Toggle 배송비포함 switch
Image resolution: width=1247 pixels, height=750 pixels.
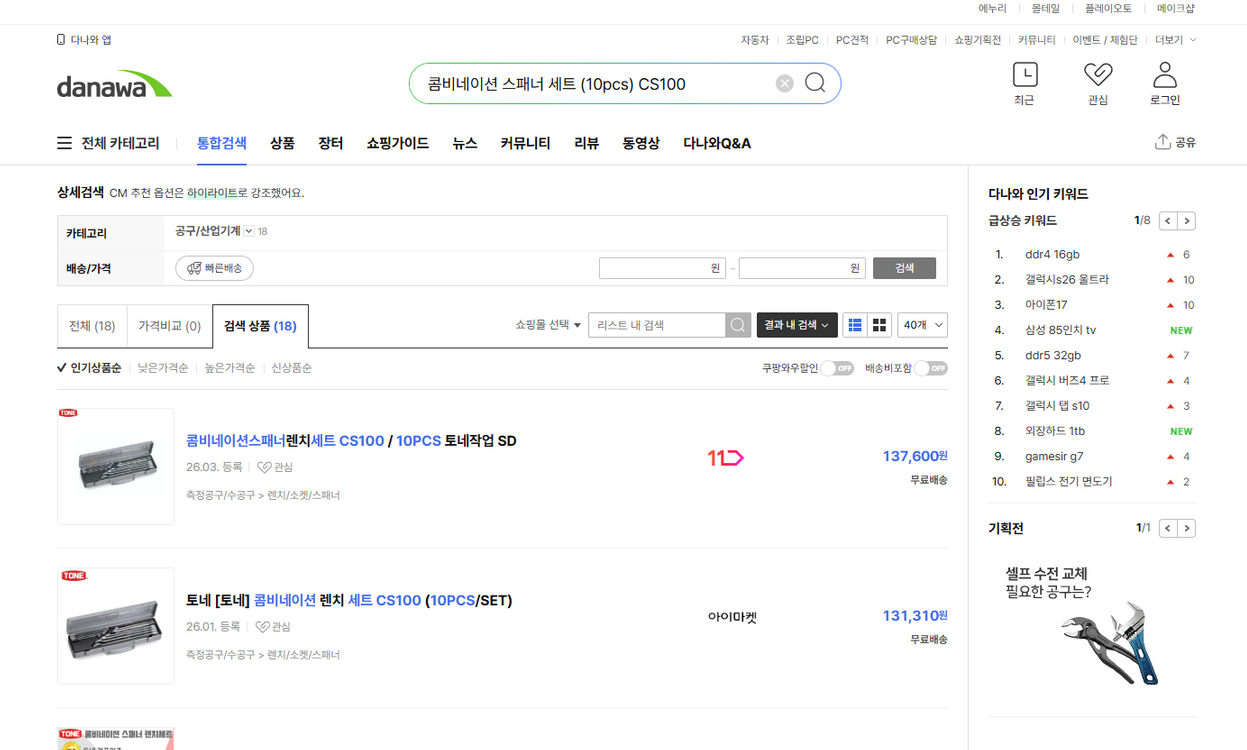931,368
